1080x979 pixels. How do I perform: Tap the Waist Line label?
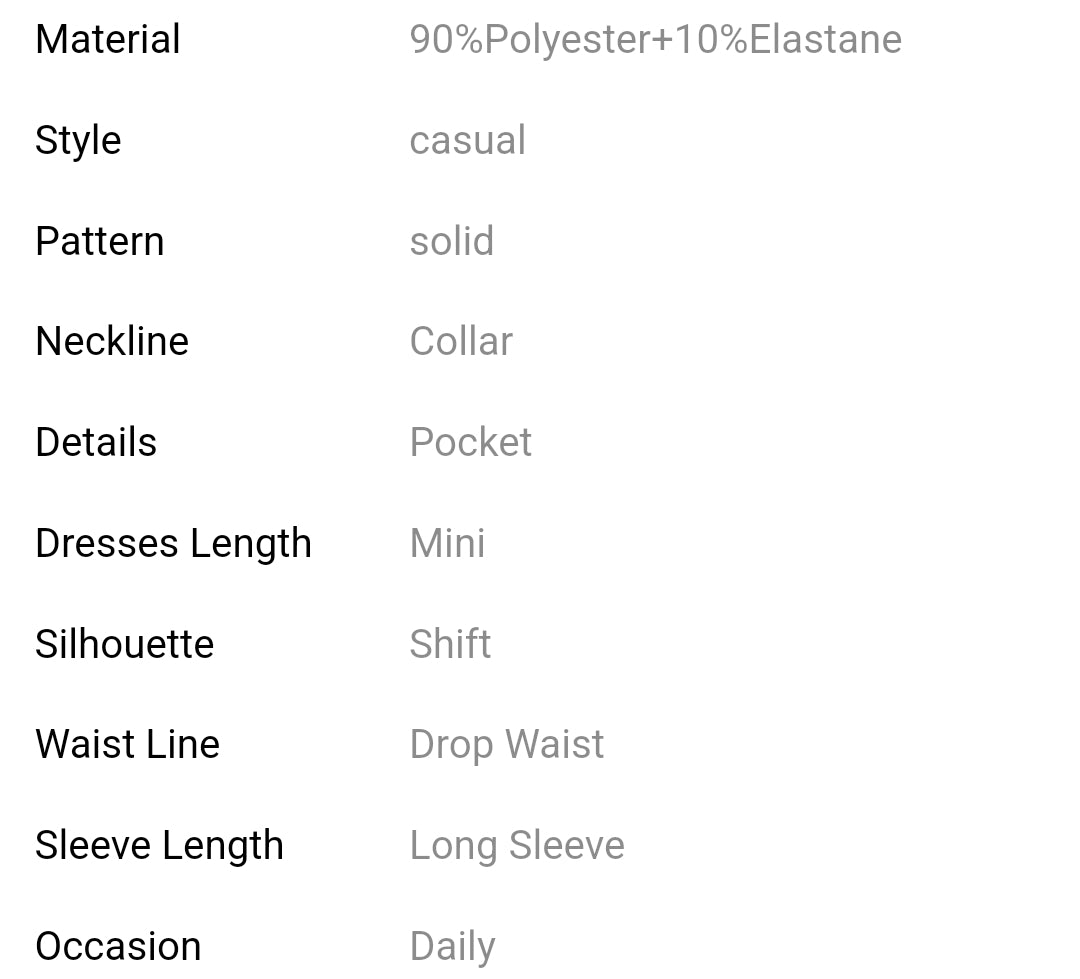tap(127, 744)
